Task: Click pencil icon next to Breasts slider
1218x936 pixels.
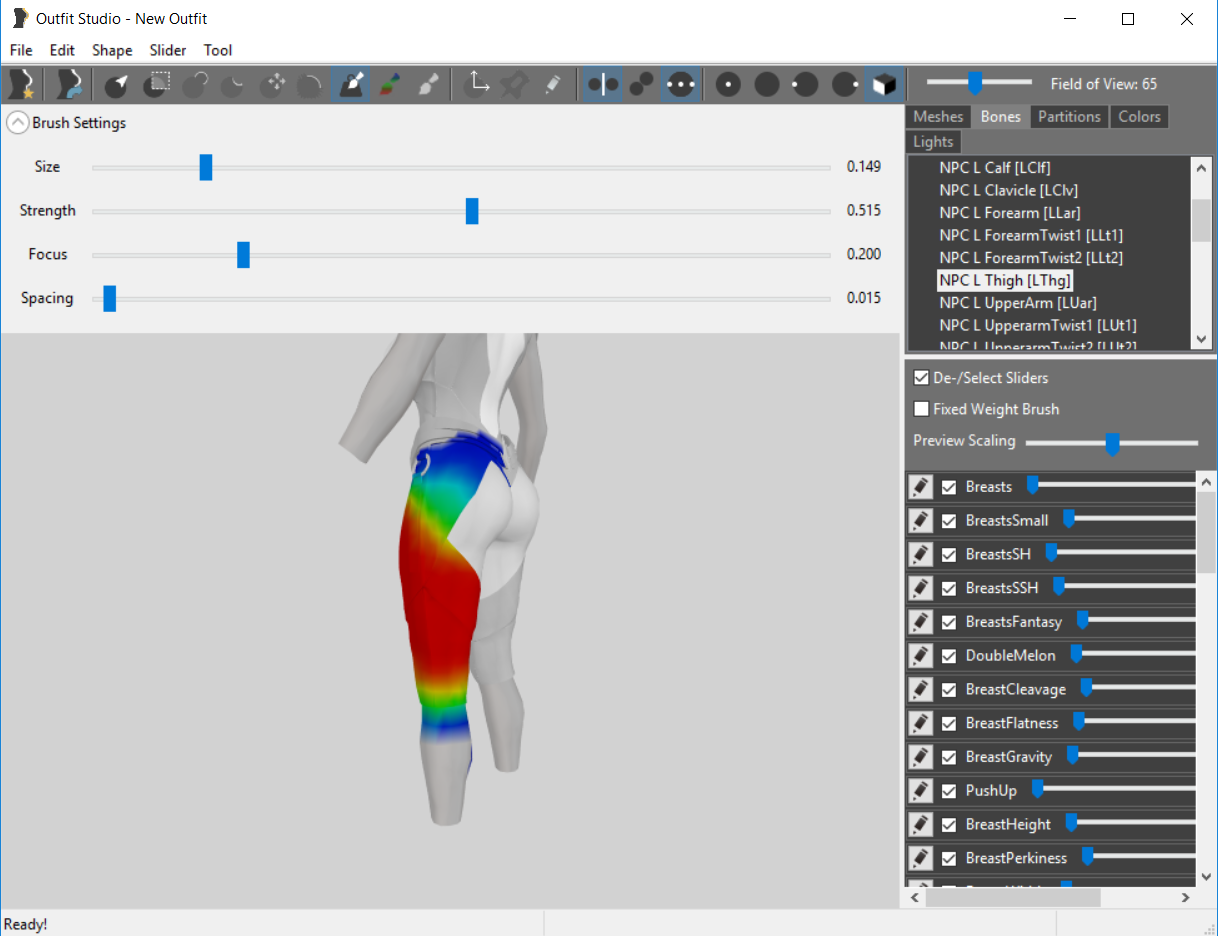Action: coord(920,487)
